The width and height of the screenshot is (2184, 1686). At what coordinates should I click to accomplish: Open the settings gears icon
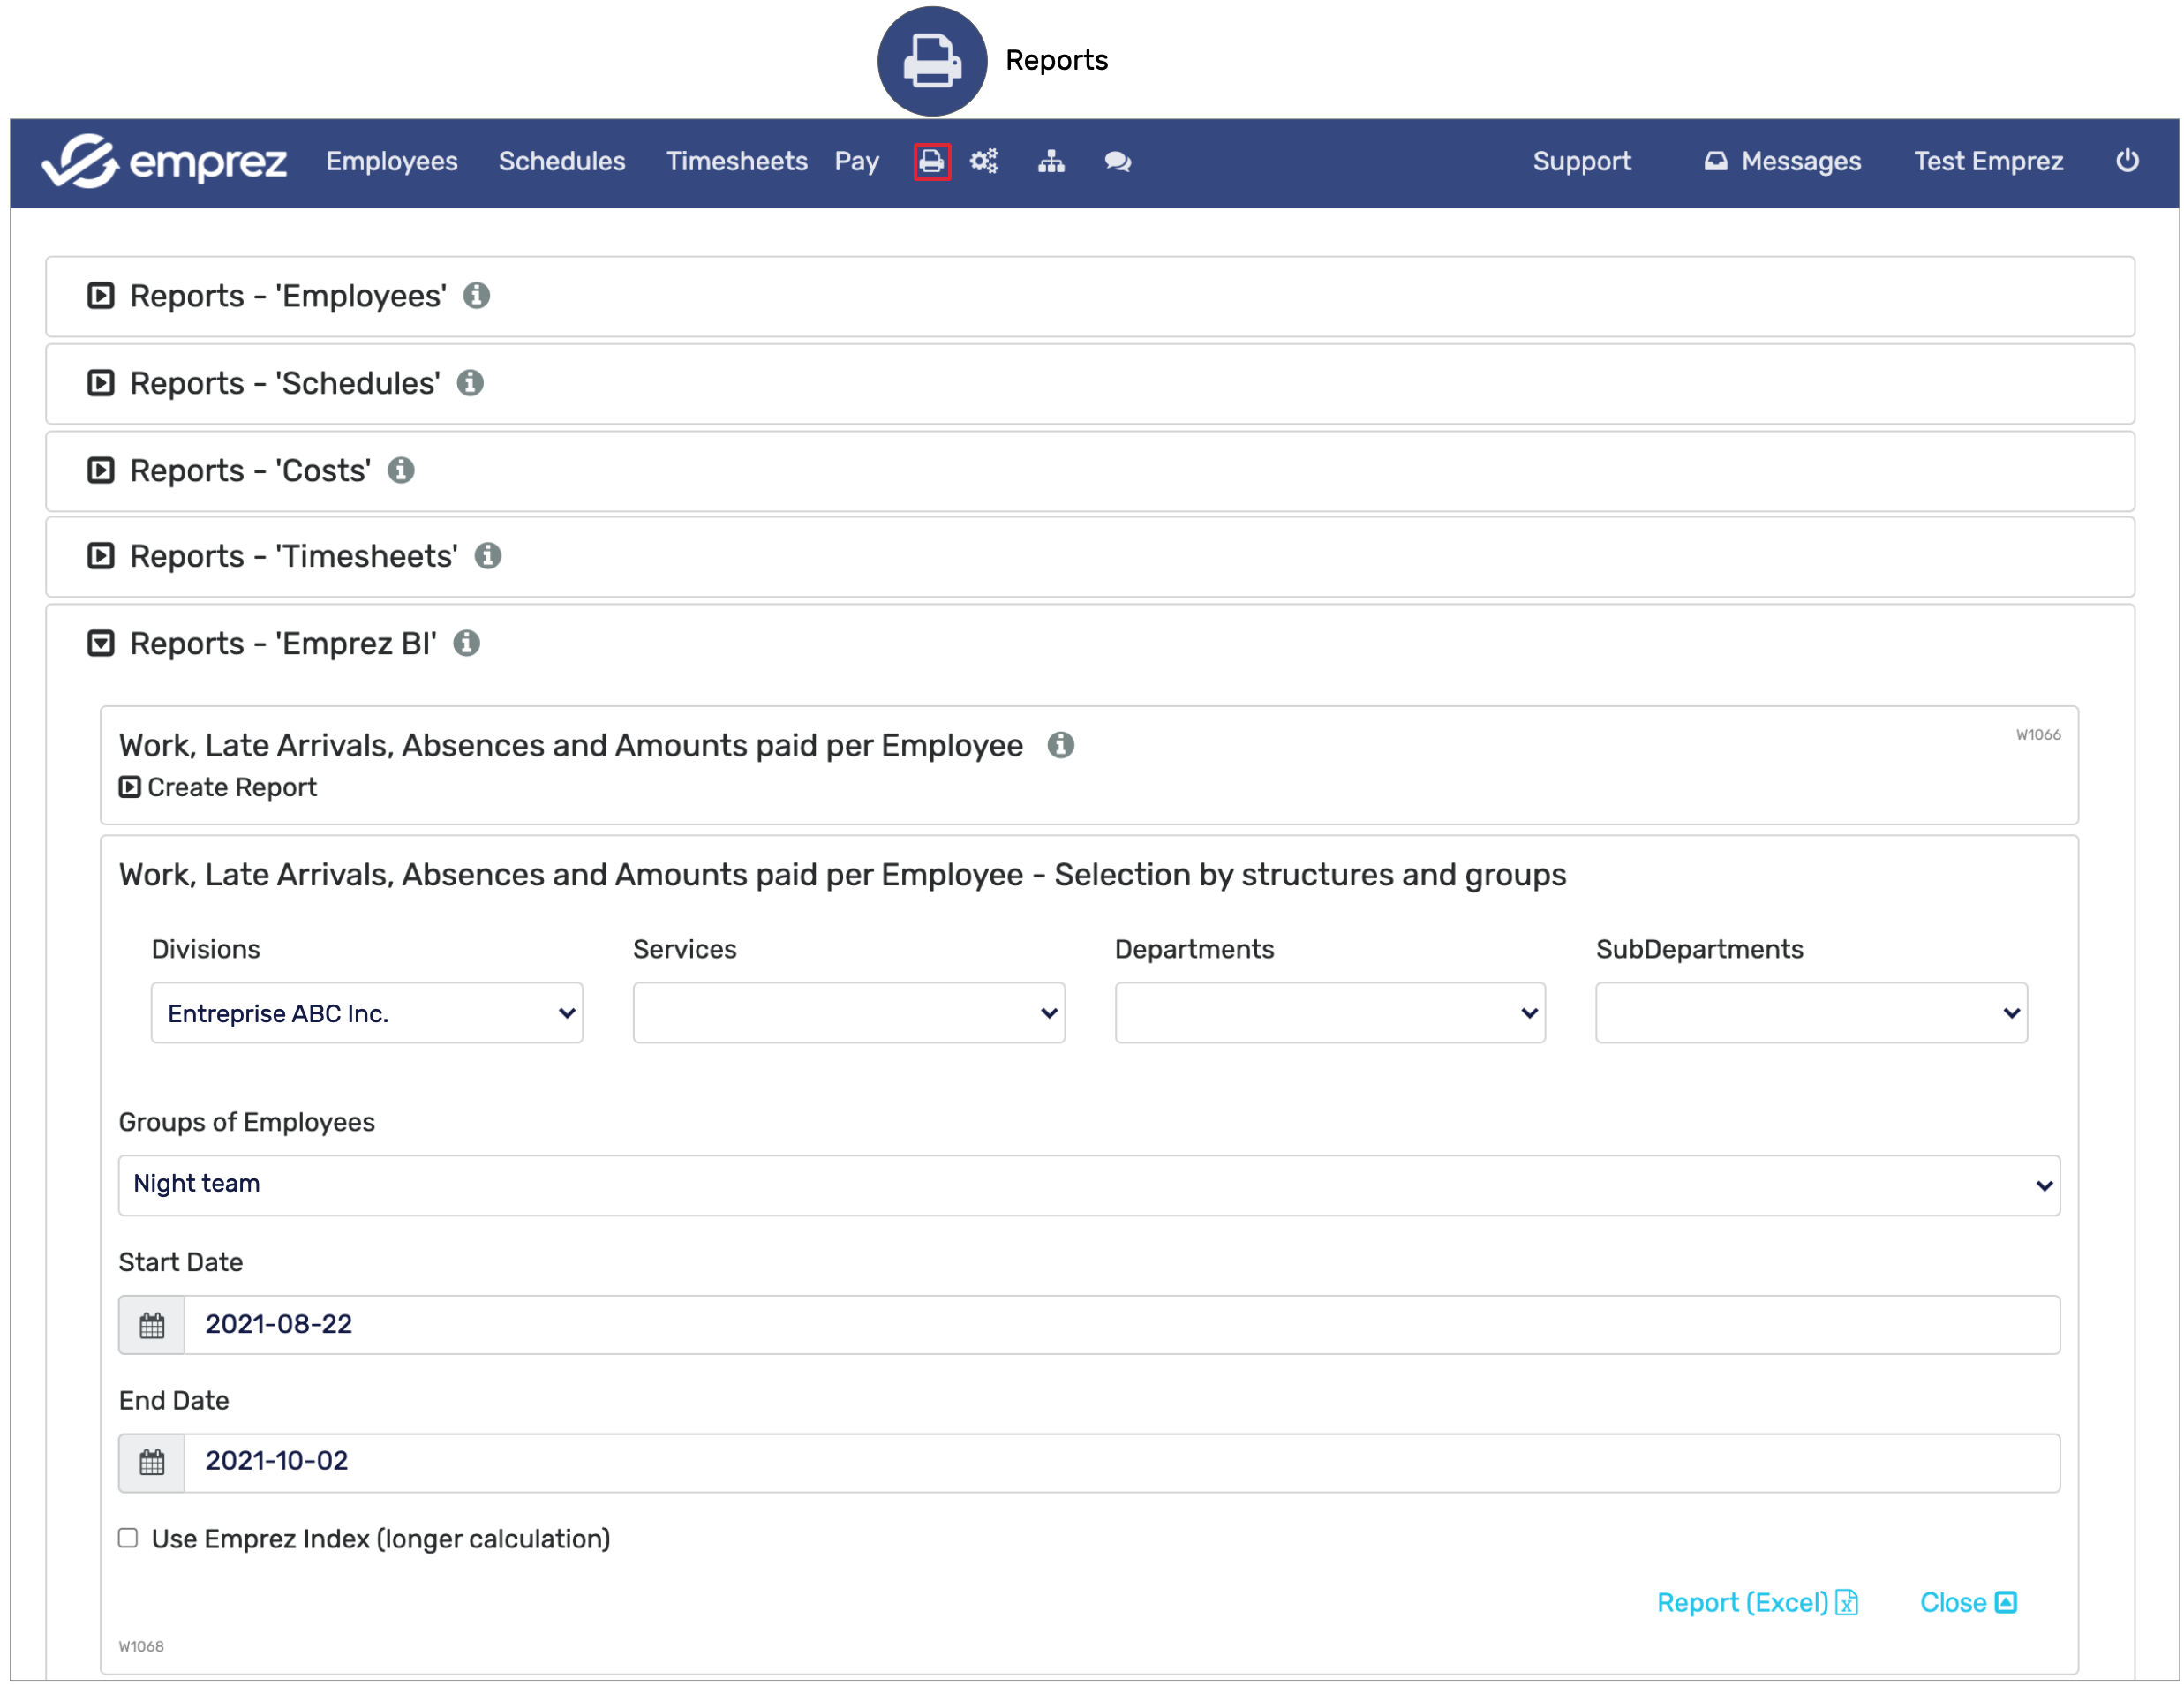984,161
